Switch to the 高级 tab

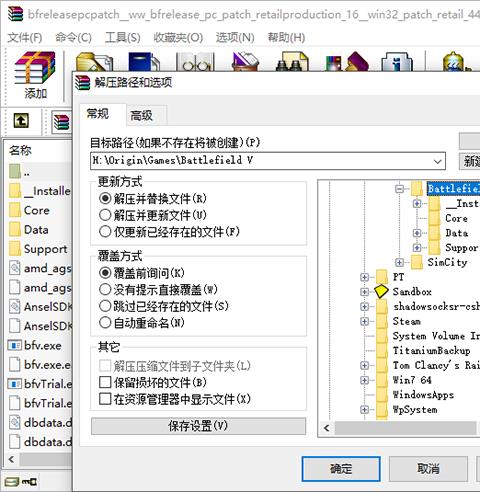[x=146, y=115]
